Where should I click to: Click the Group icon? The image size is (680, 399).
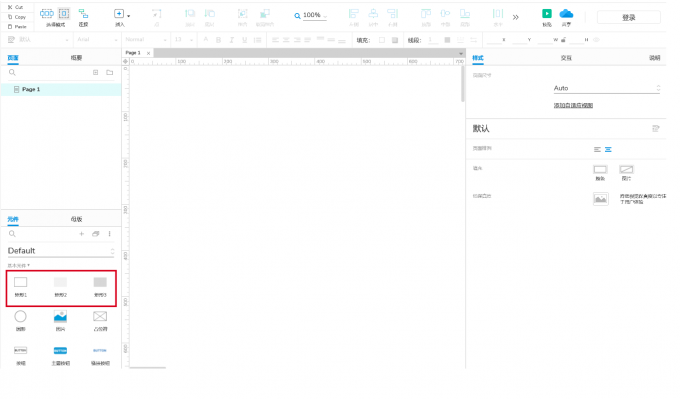click(x=243, y=14)
